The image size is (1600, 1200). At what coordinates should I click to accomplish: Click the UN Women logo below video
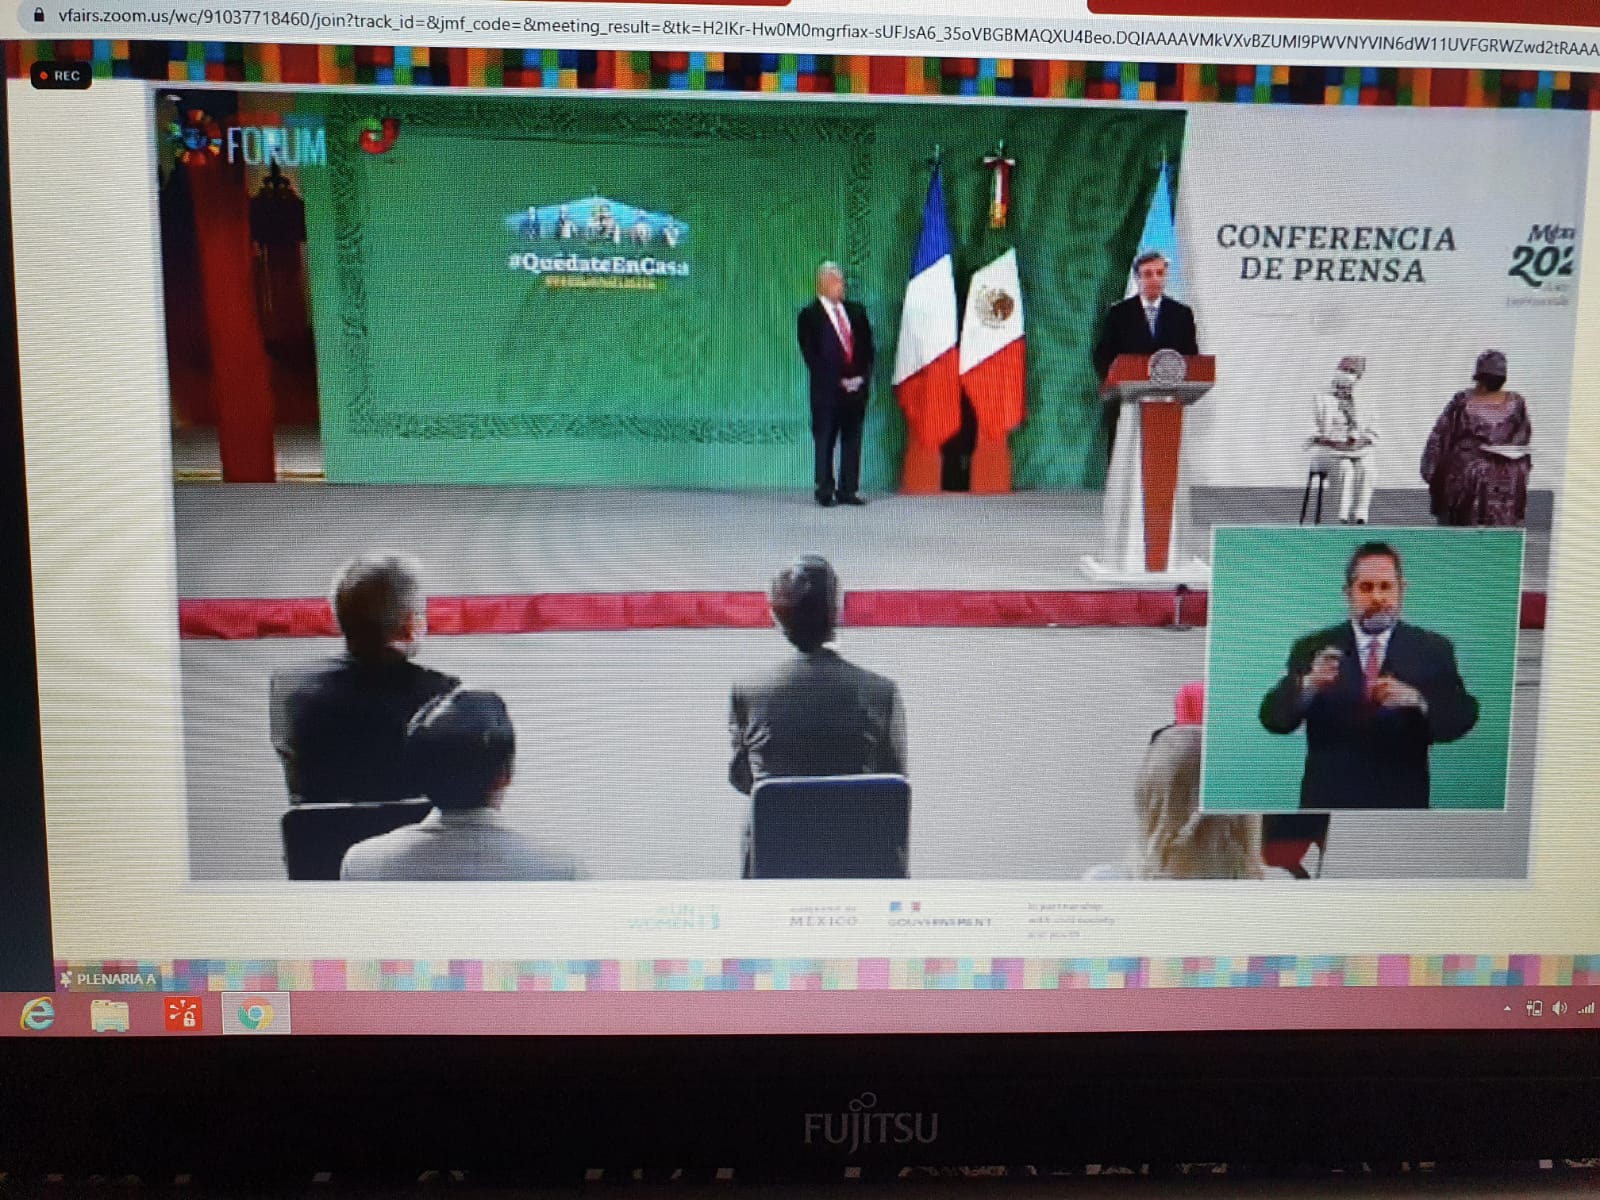675,917
